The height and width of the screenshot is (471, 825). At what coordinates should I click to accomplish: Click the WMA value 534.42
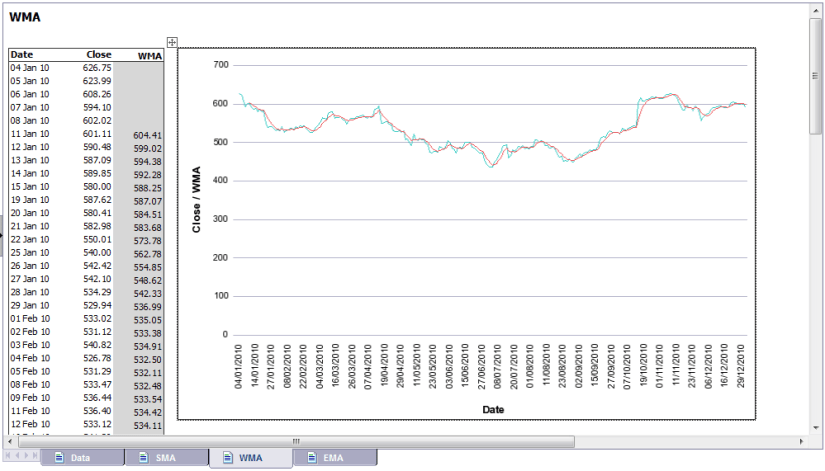click(x=147, y=413)
